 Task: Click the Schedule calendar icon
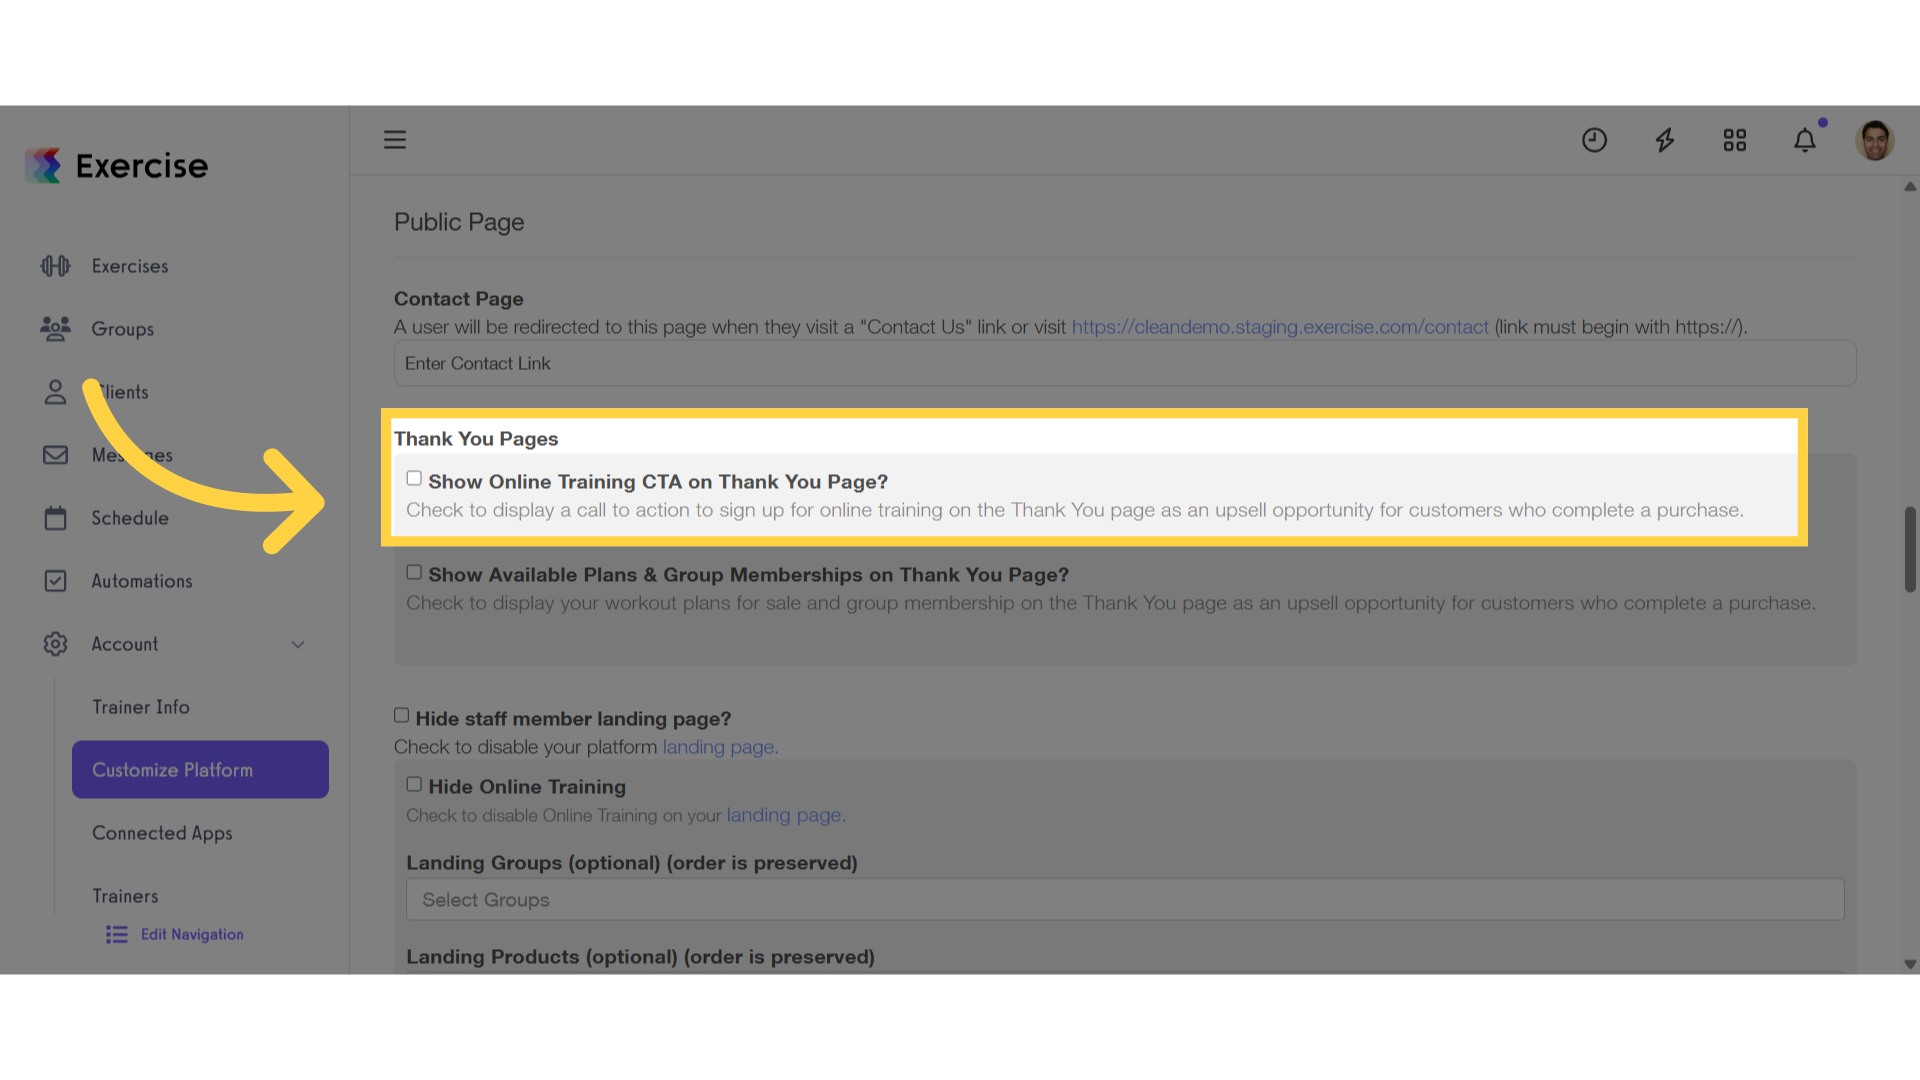(55, 518)
